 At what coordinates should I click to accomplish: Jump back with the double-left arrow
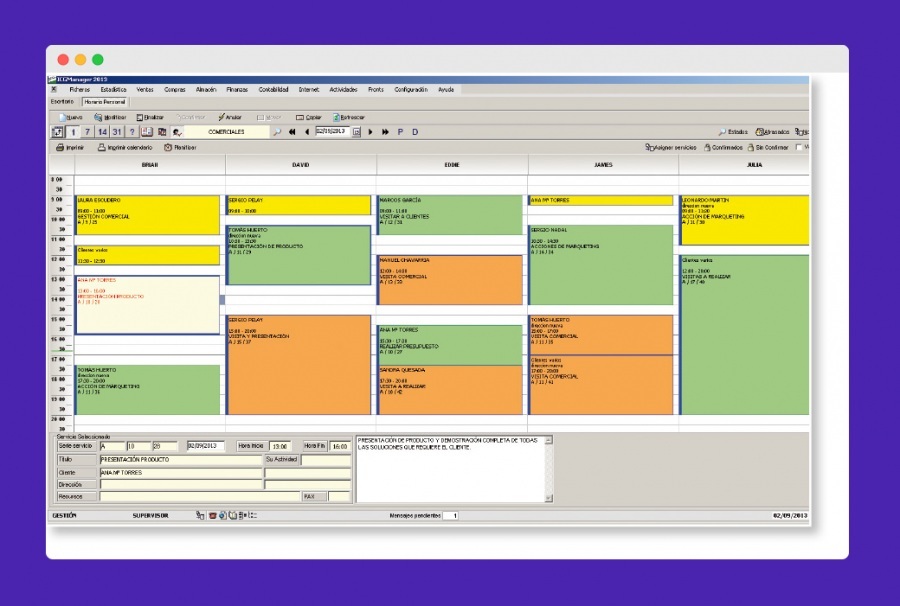pyautogui.click(x=292, y=132)
